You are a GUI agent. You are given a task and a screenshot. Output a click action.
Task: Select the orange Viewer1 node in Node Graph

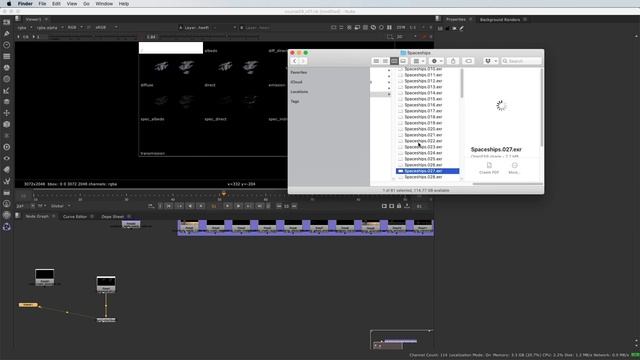click(x=28, y=305)
